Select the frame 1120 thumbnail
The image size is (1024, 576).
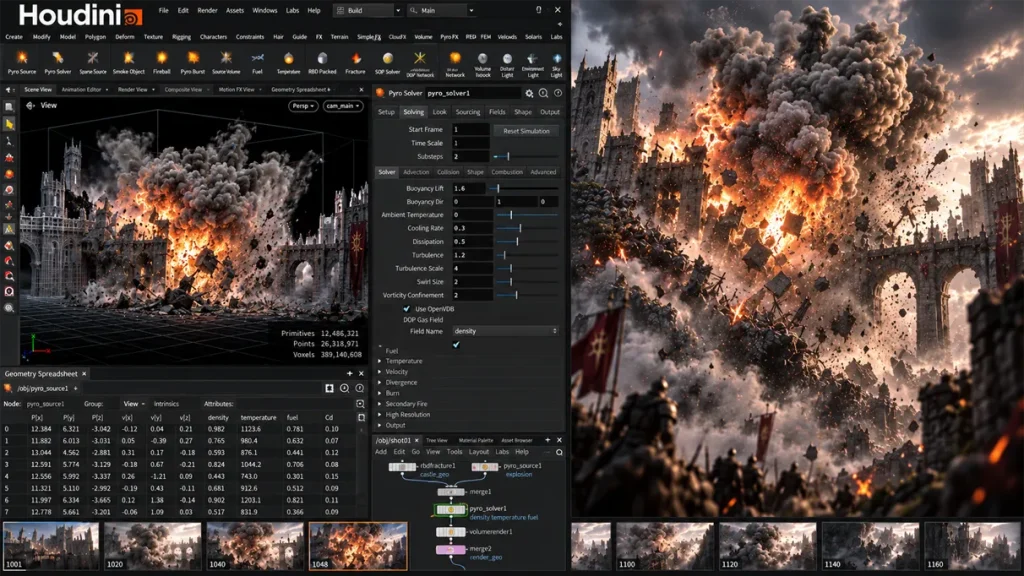[x=767, y=546]
